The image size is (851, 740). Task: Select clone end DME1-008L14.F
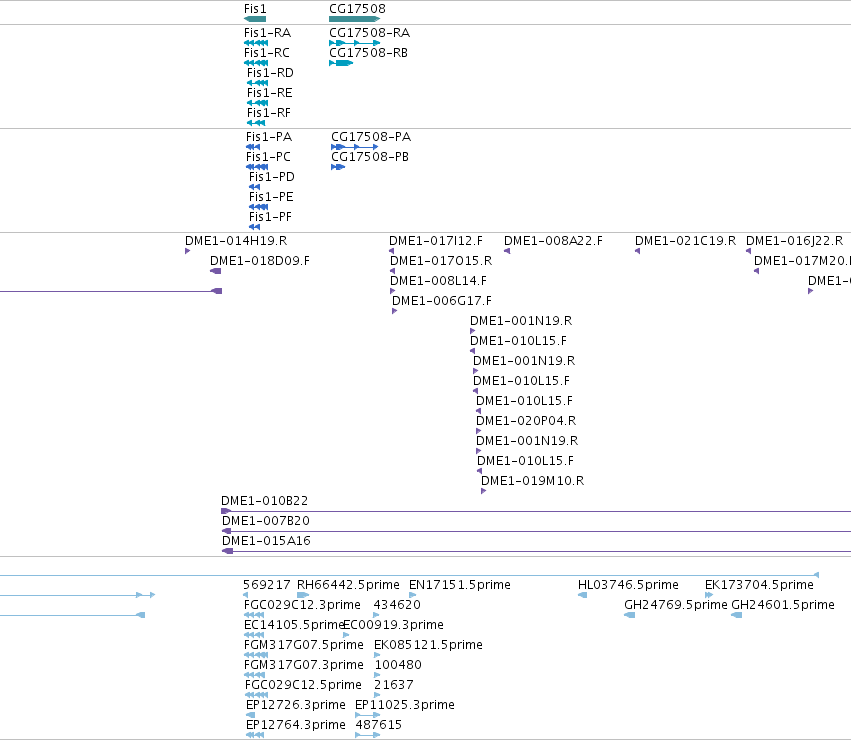click(x=439, y=281)
